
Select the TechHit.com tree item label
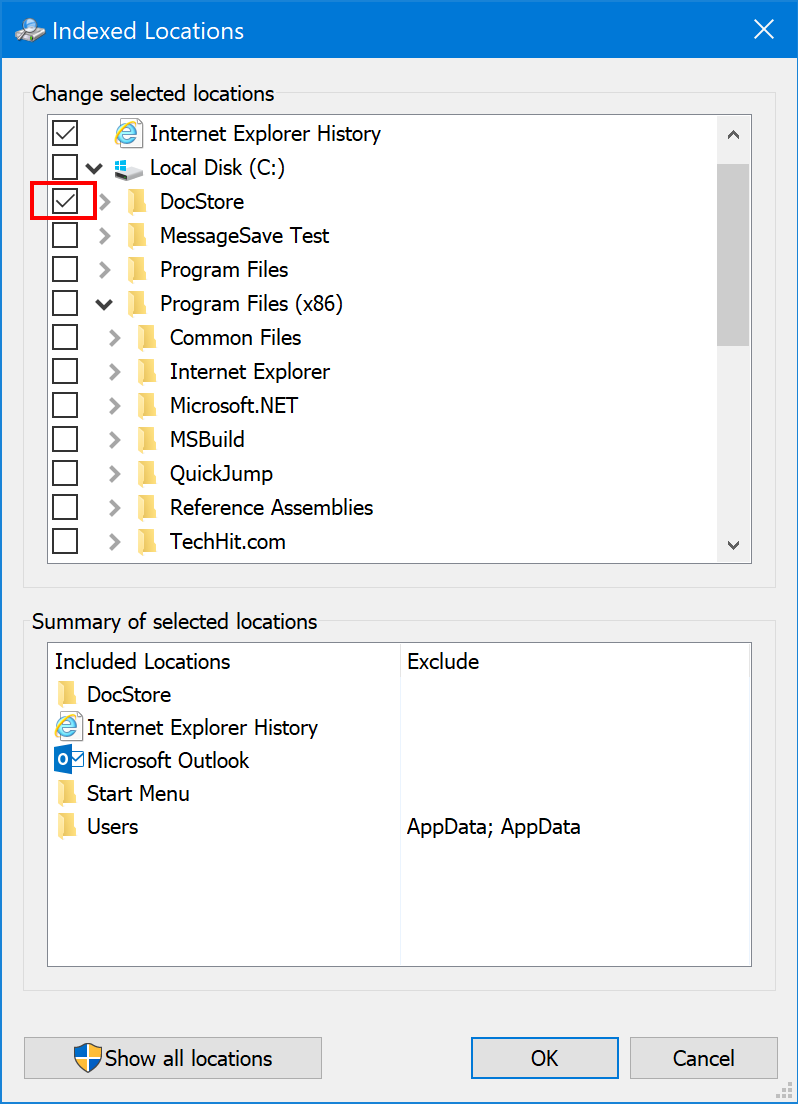[x=227, y=541]
